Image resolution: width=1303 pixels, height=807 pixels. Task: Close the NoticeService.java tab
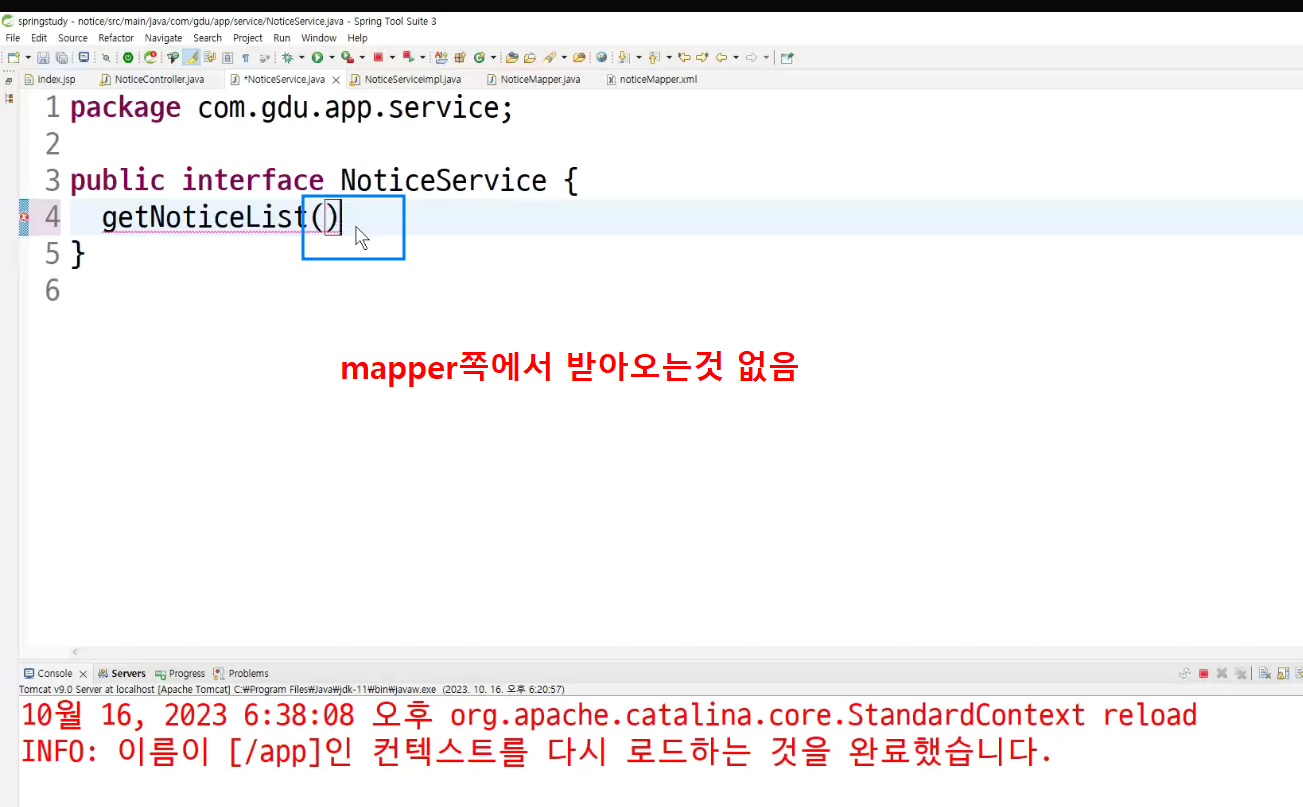click(337, 80)
